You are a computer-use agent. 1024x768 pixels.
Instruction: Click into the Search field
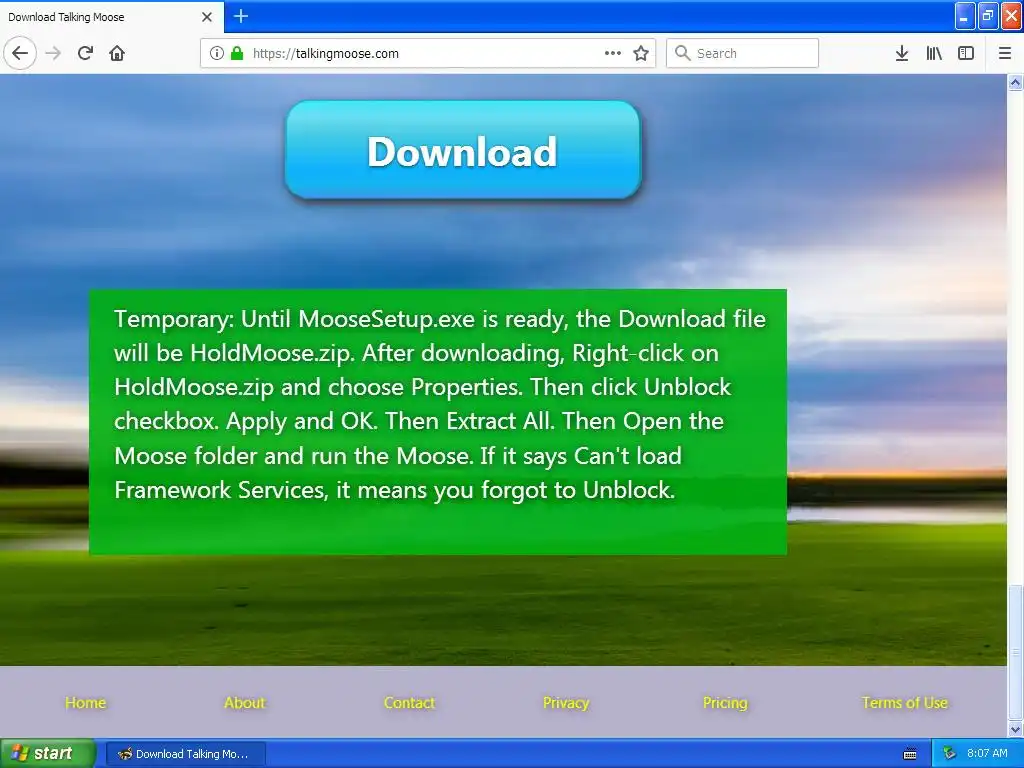point(742,53)
